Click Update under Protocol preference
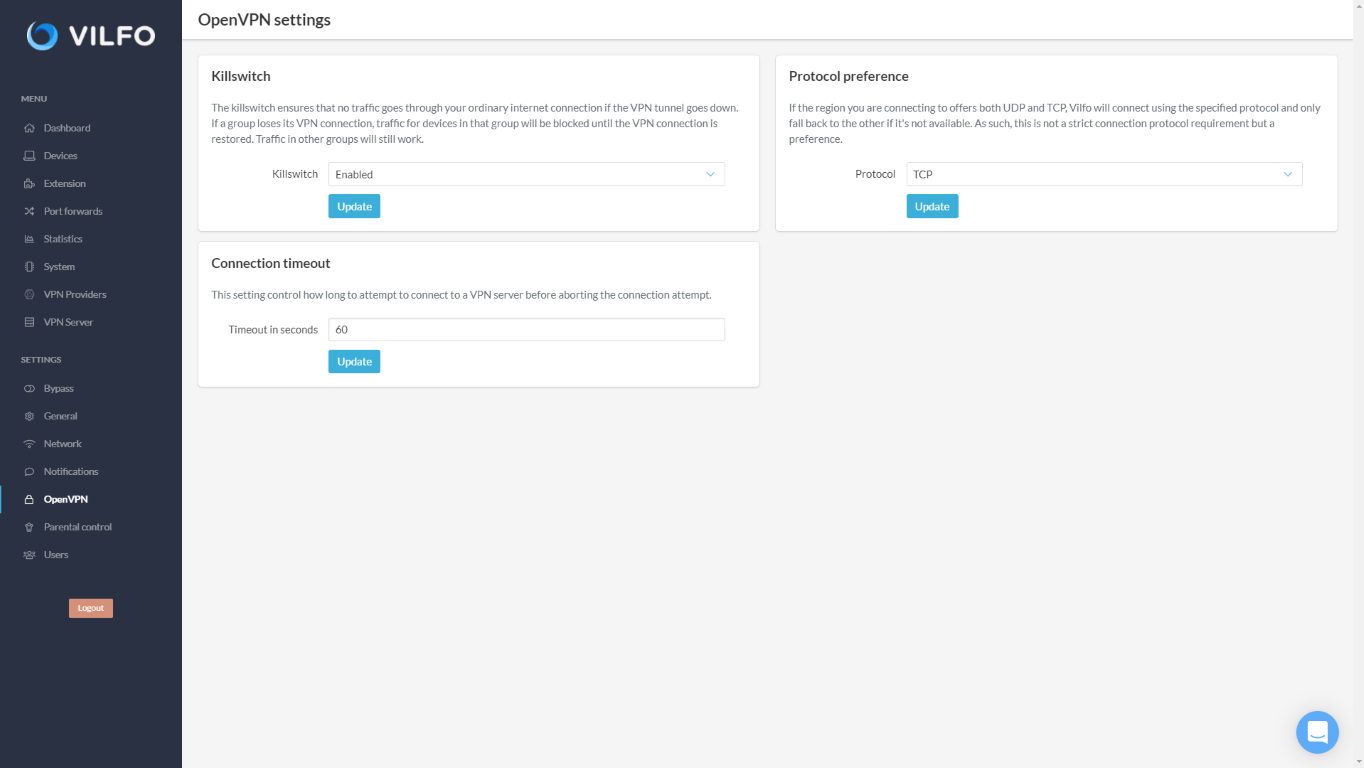1364x768 pixels. click(932, 206)
